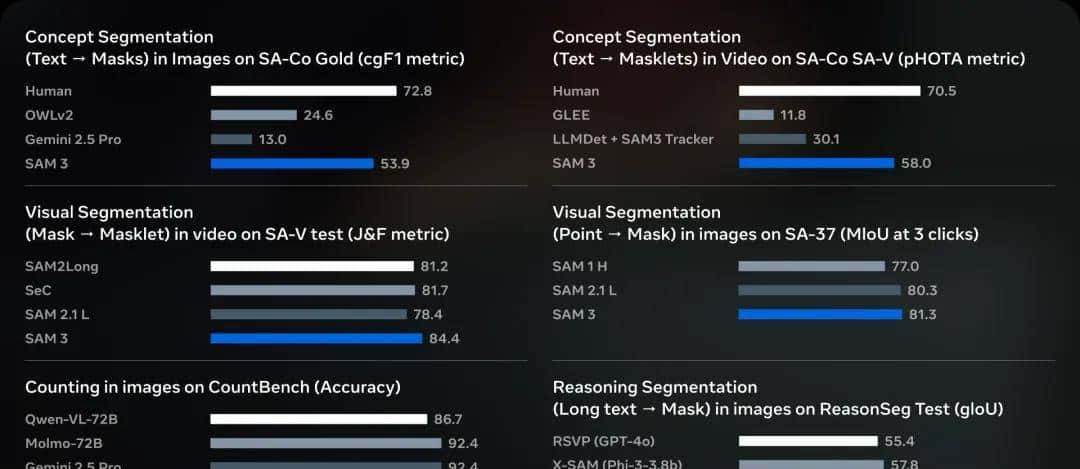This screenshot has height=469, width=1080.
Task: Click the SAM 2.1 L bar scoring 80.3
Action: point(819,290)
